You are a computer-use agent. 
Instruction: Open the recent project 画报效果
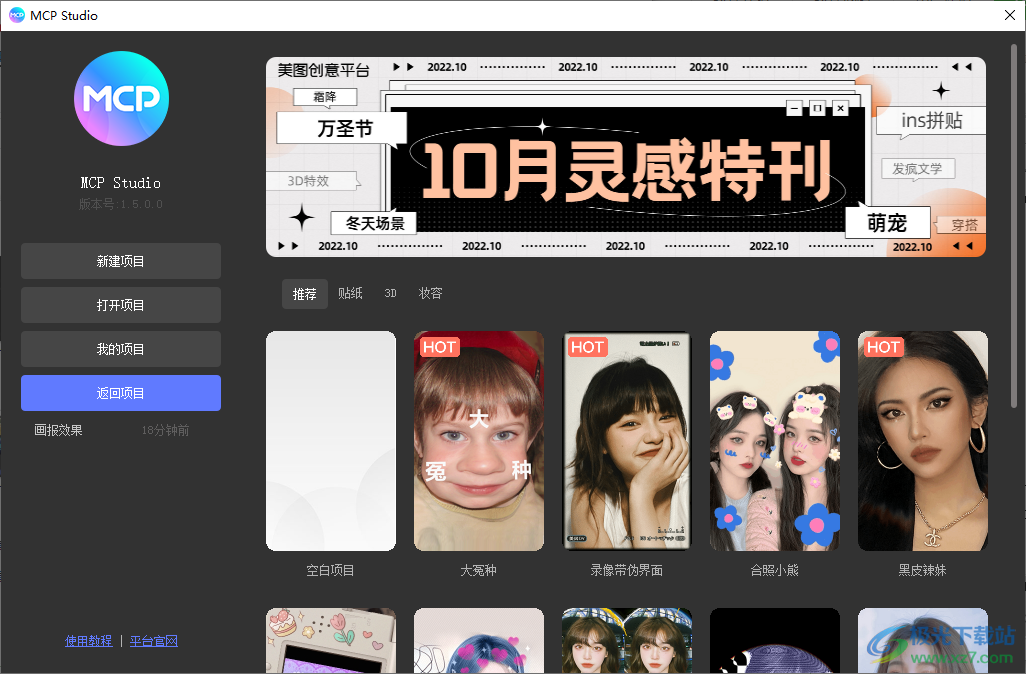[x=56, y=429]
